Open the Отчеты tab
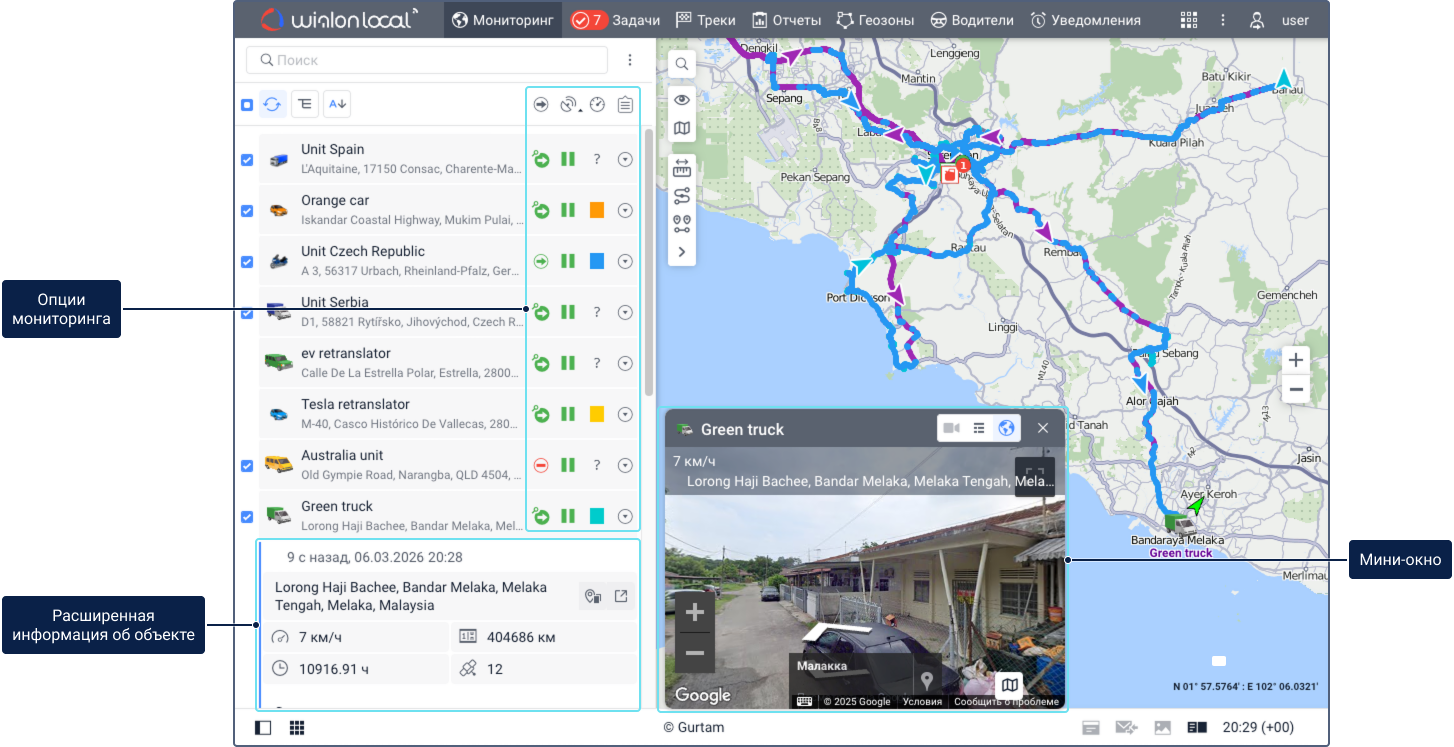Screen dimensions: 1454x747 (786, 20)
